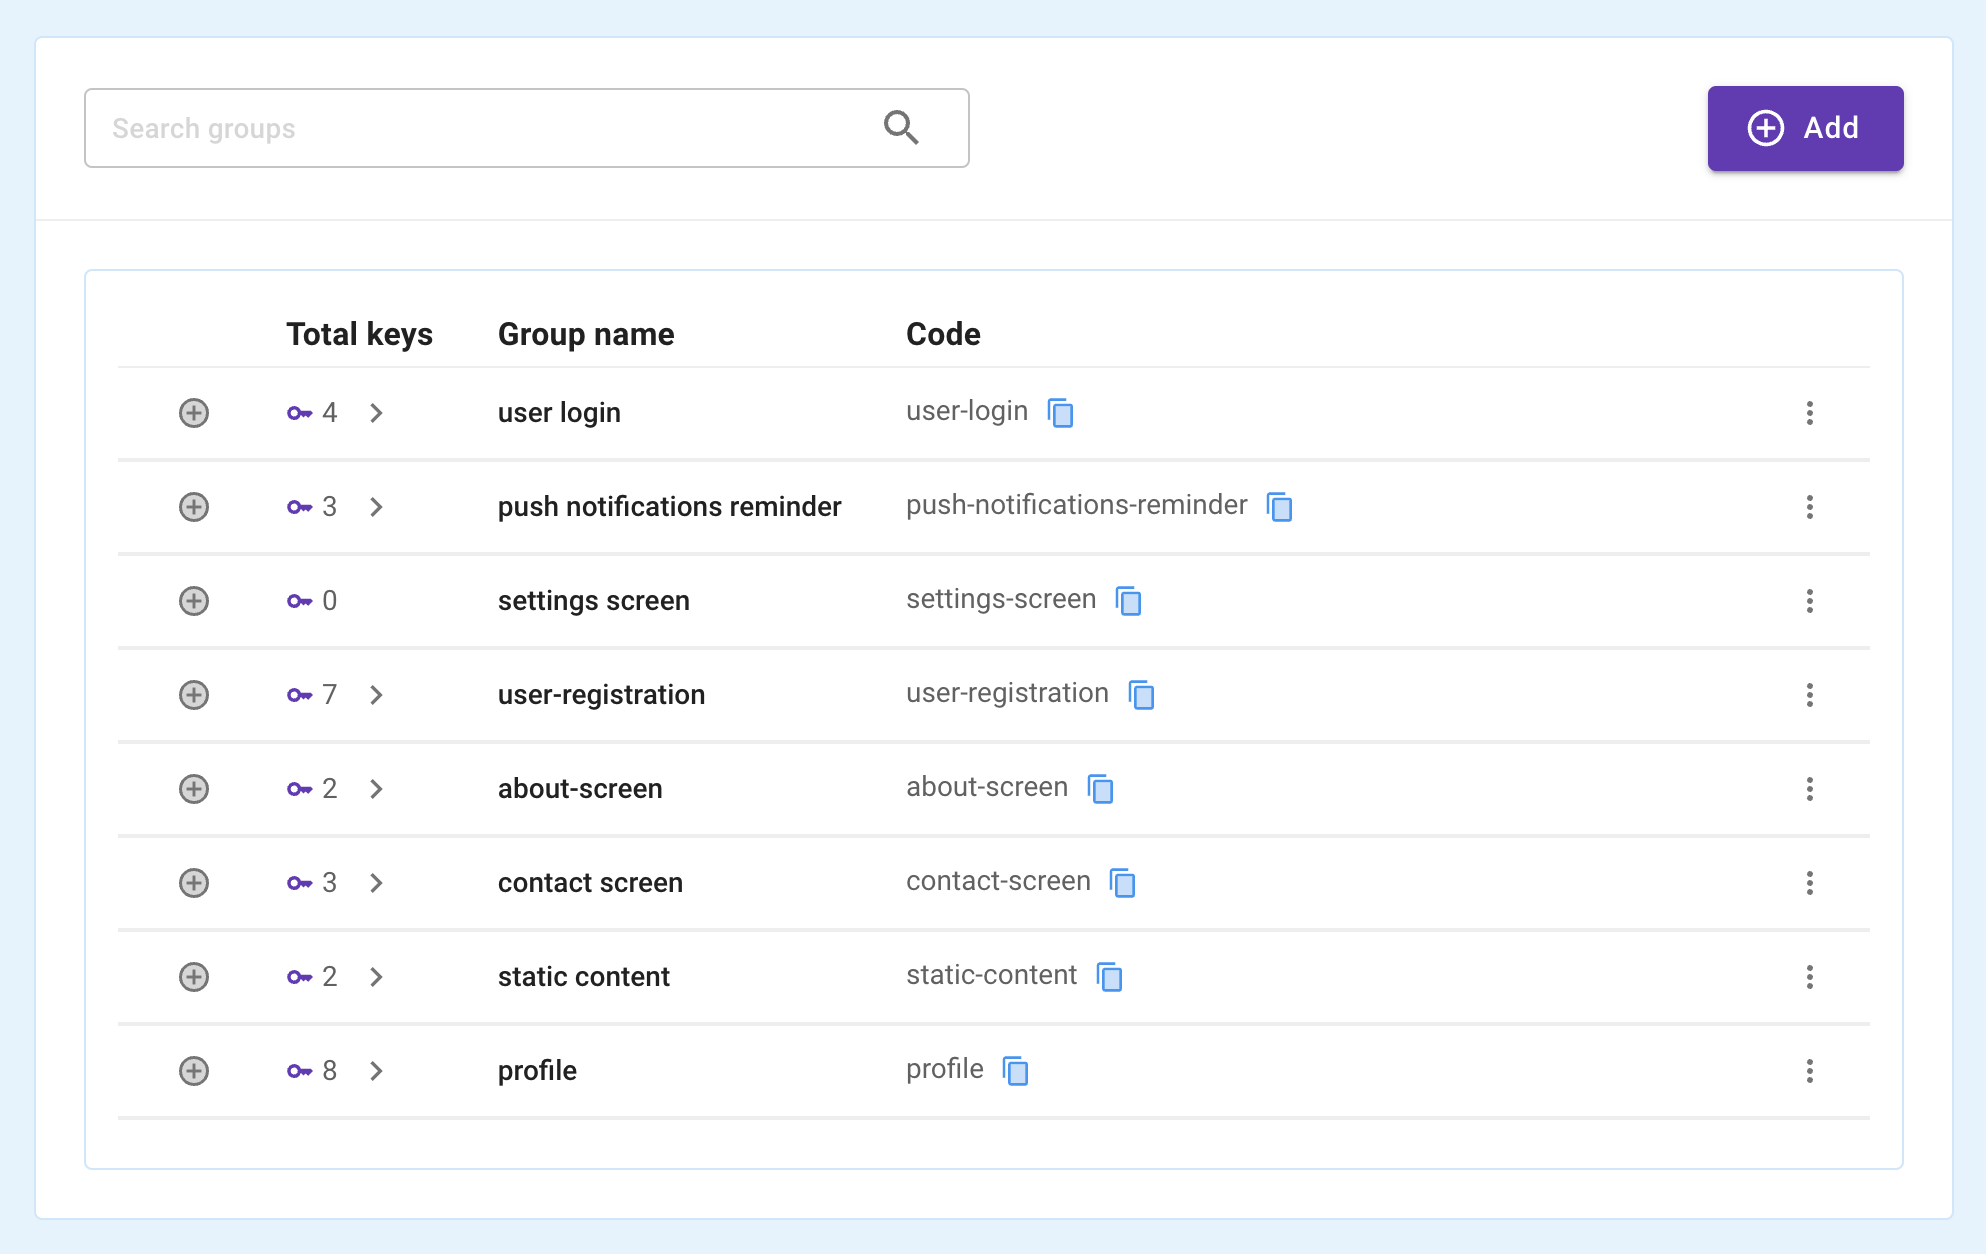Copy the profile code
This screenshot has width=1986, height=1254.
click(1016, 1070)
